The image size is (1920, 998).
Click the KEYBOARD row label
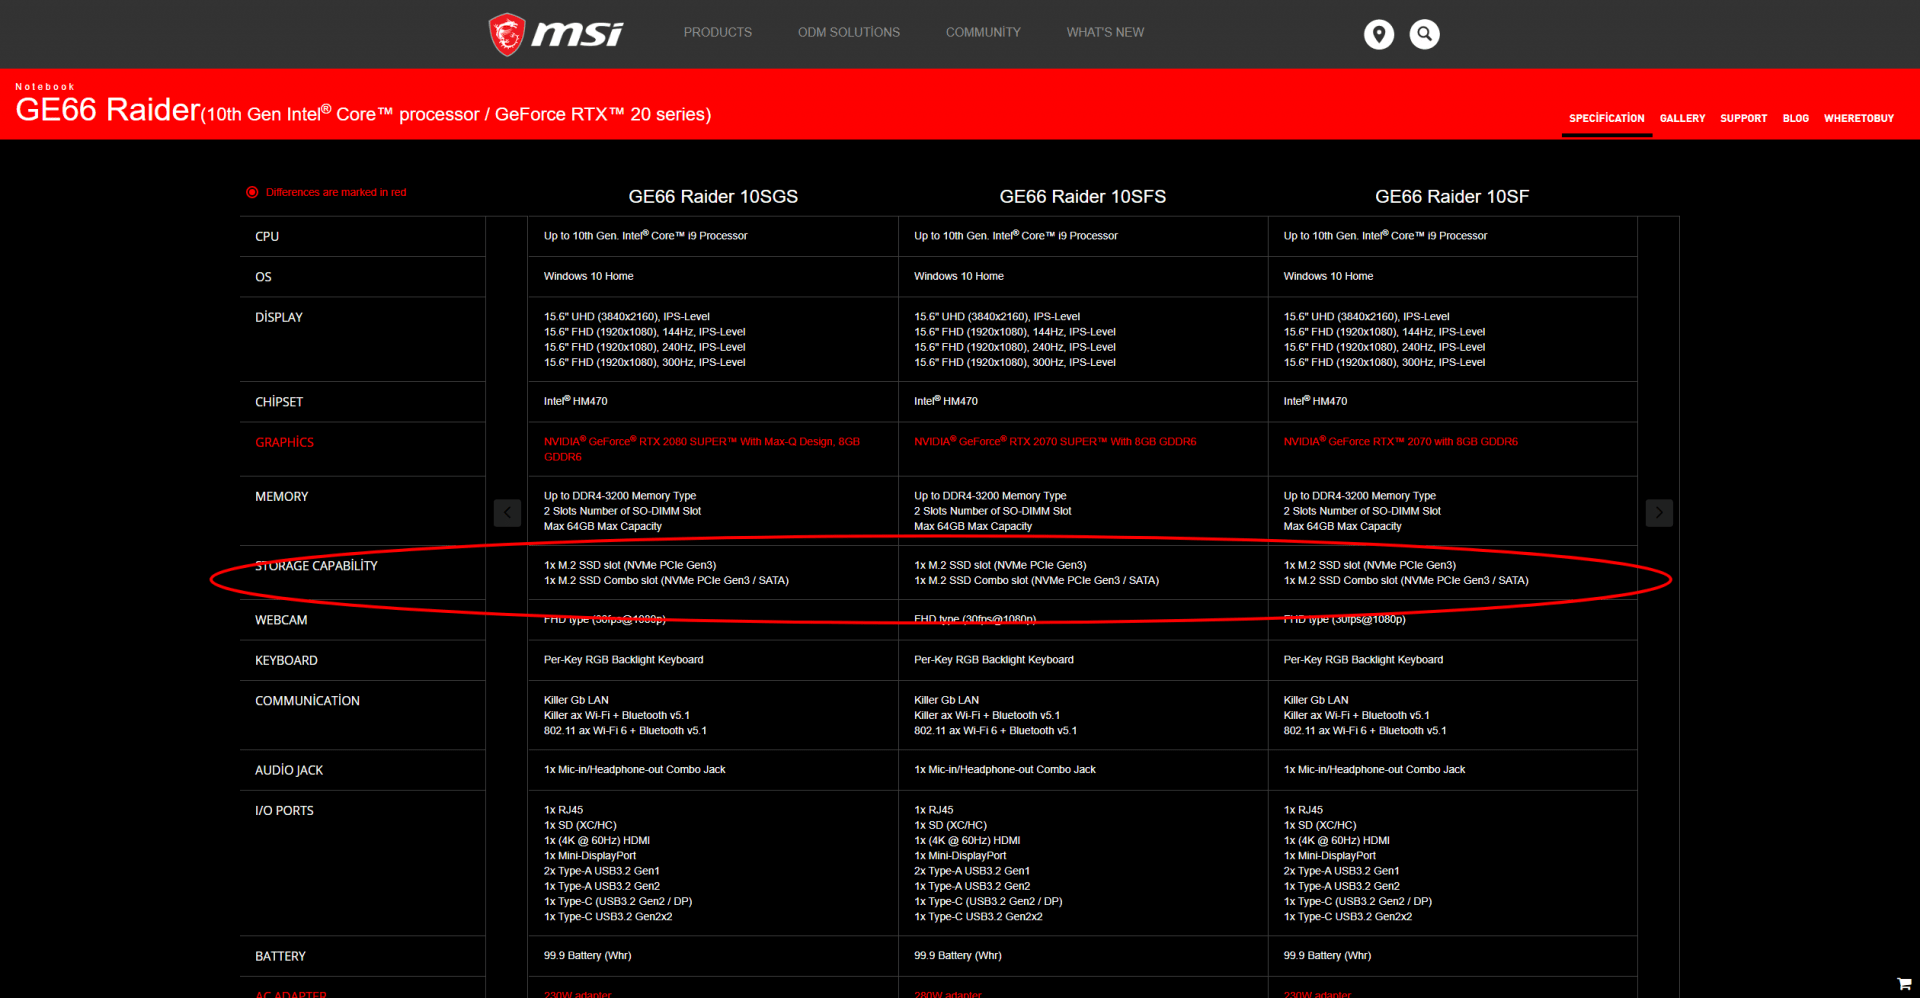286,660
